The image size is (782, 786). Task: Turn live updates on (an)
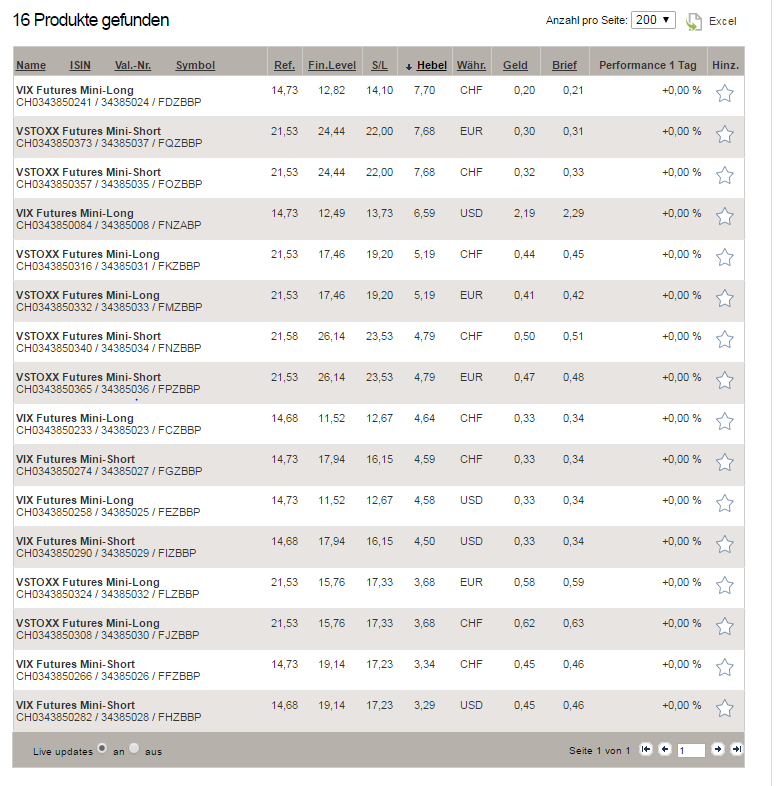102,748
